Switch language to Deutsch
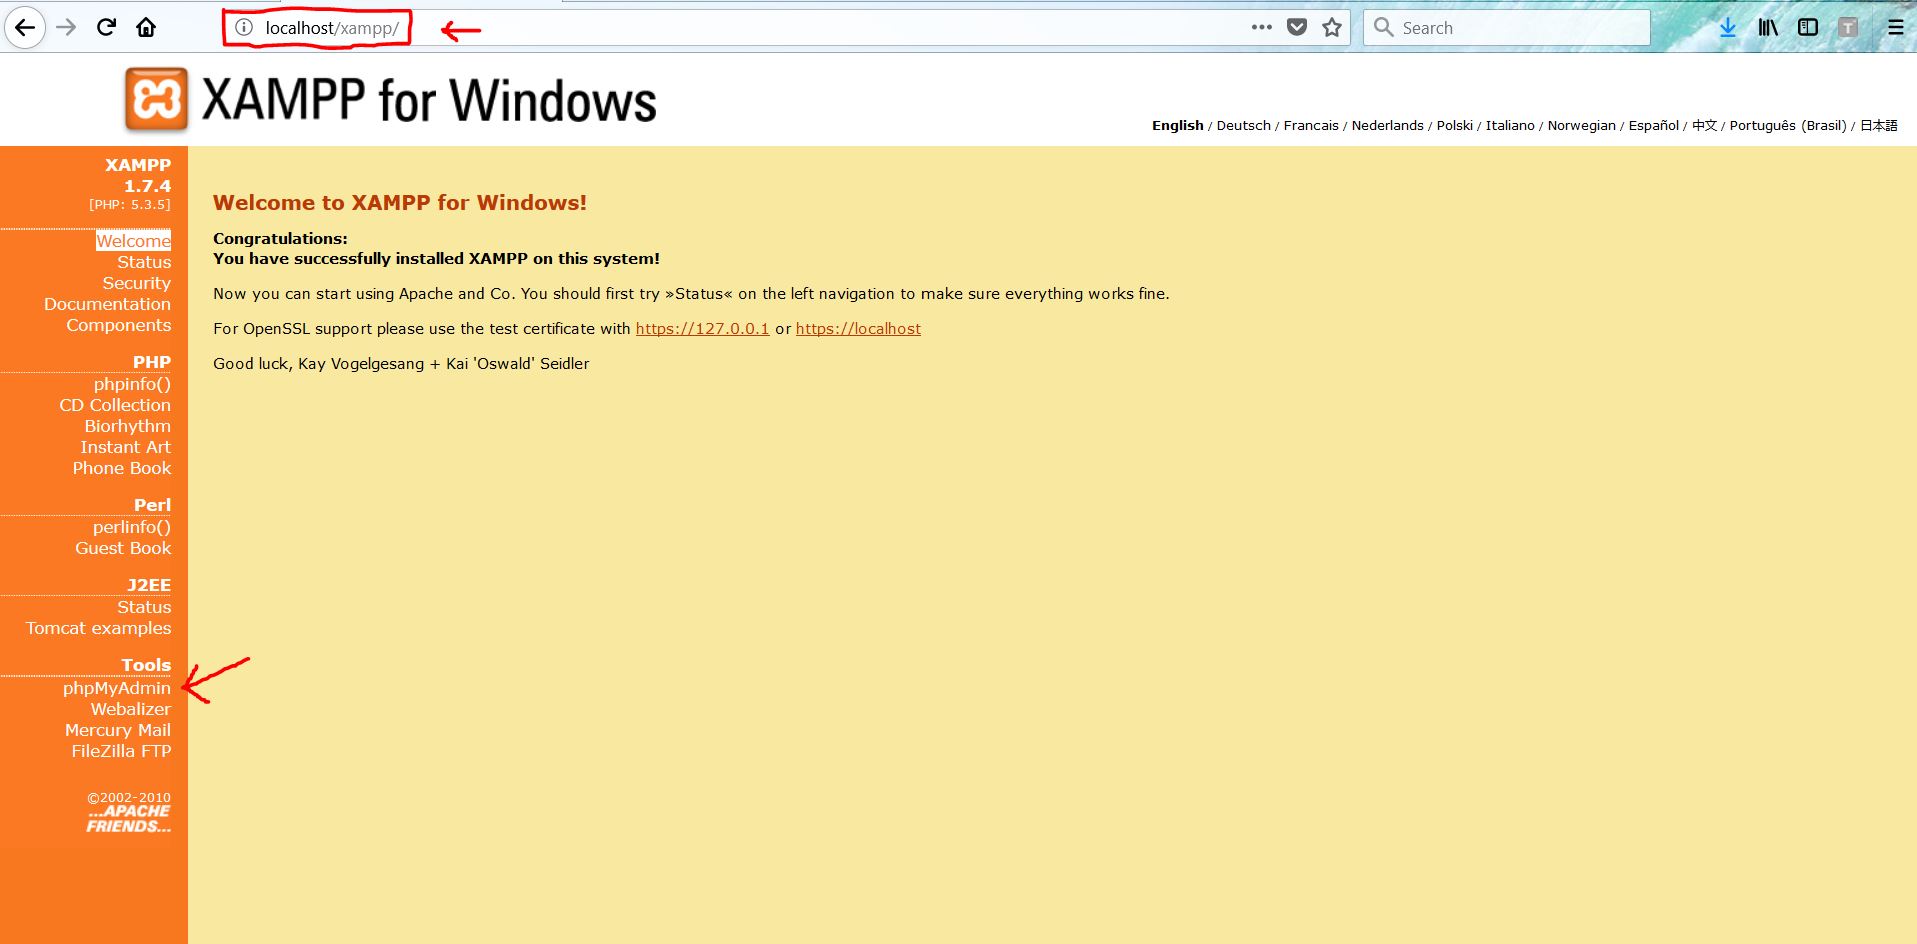The width and height of the screenshot is (1917, 944). tap(1244, 126)
